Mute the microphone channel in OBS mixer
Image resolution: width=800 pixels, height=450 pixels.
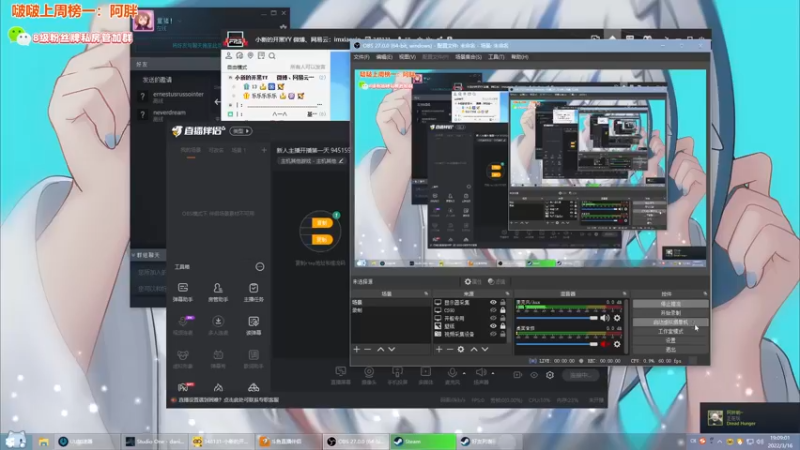click(605, 318)
